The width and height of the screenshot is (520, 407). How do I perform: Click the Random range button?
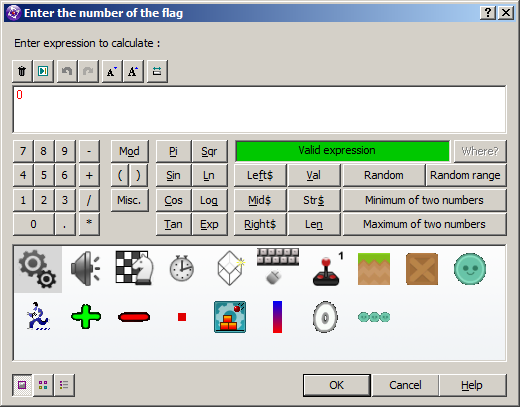(465, 175)
